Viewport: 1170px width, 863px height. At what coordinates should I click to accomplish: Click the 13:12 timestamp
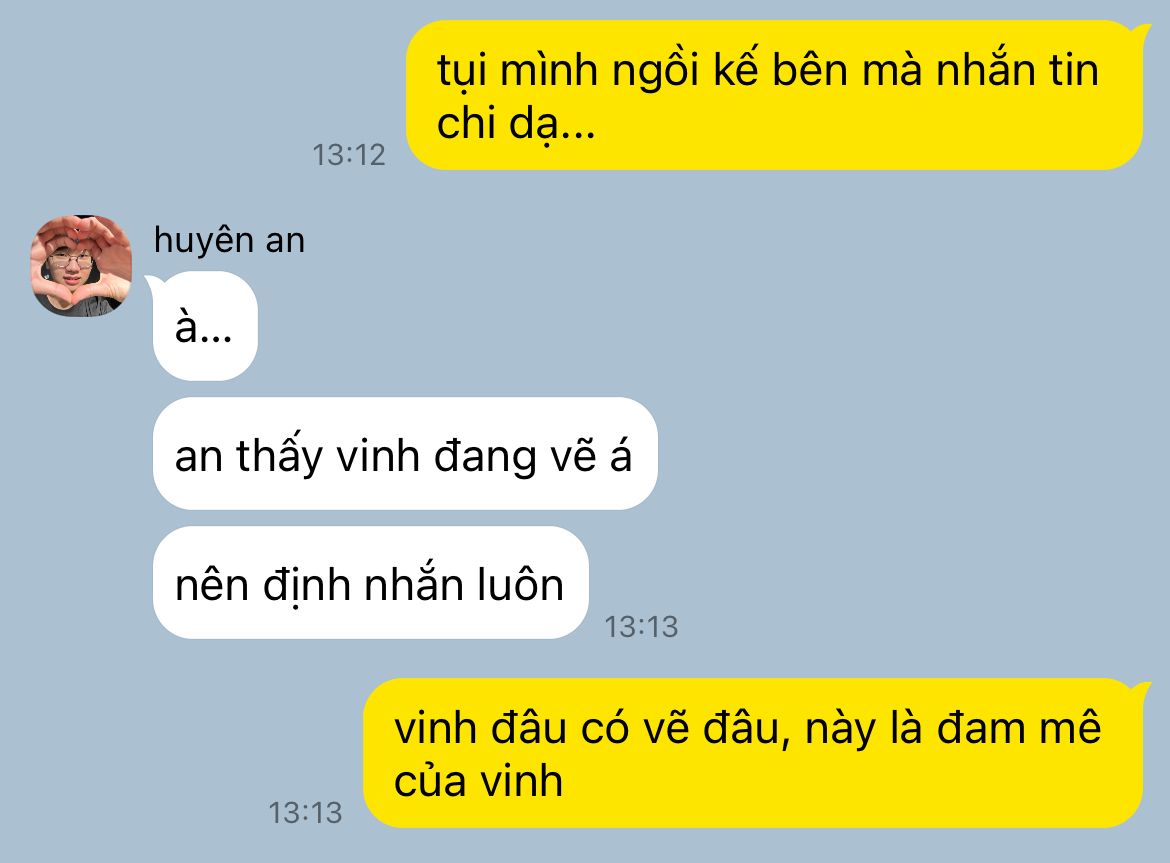point(348,155)
